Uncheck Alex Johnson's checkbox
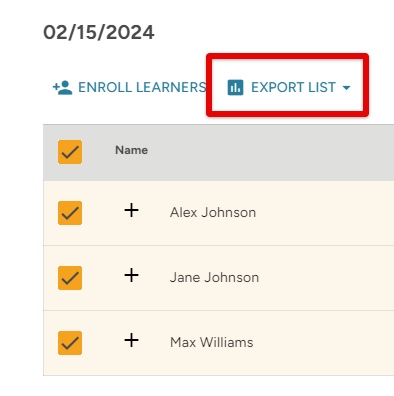 coord(70,213)
